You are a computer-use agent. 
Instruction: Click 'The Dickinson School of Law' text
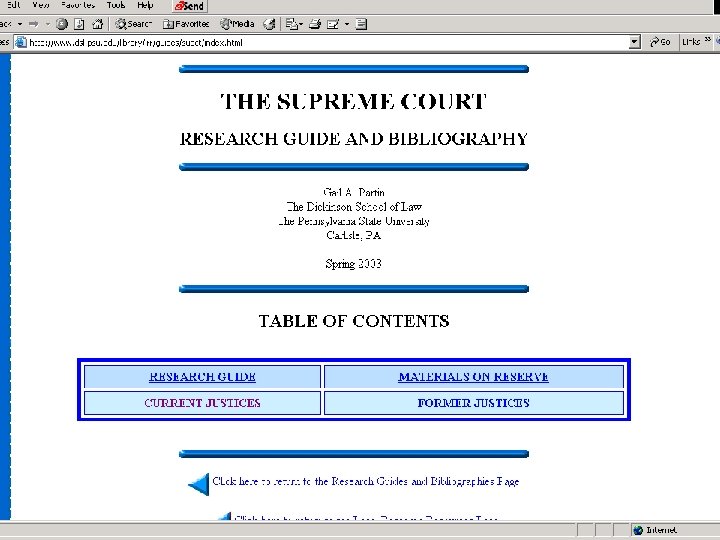tap(354, 207)
